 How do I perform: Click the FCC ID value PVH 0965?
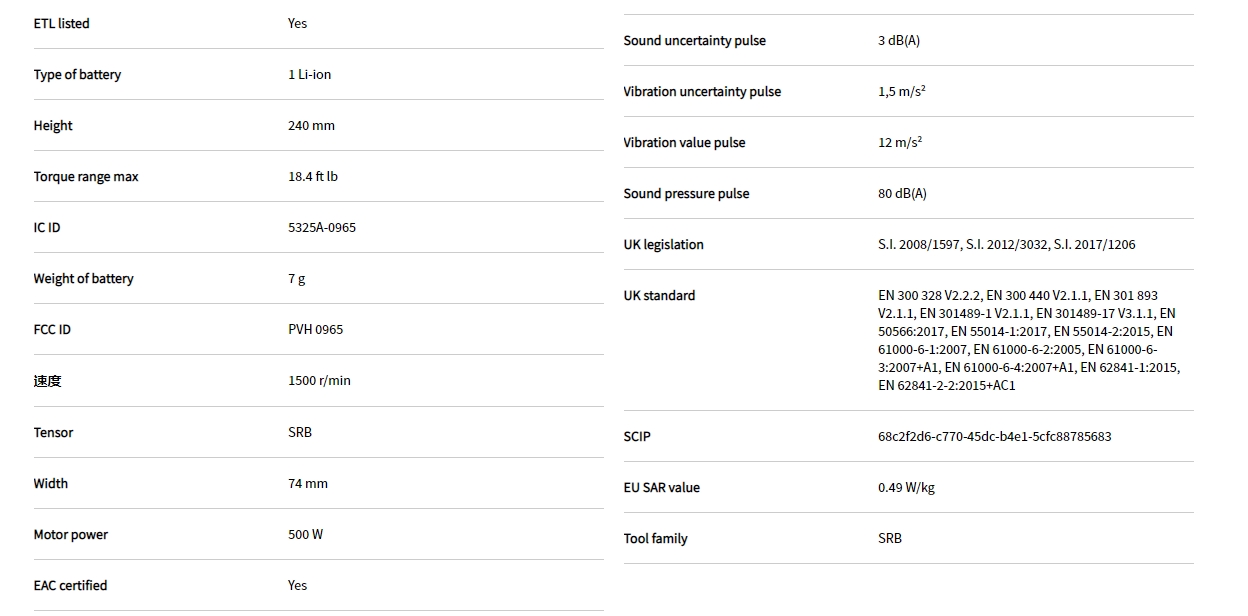[315, 329]
